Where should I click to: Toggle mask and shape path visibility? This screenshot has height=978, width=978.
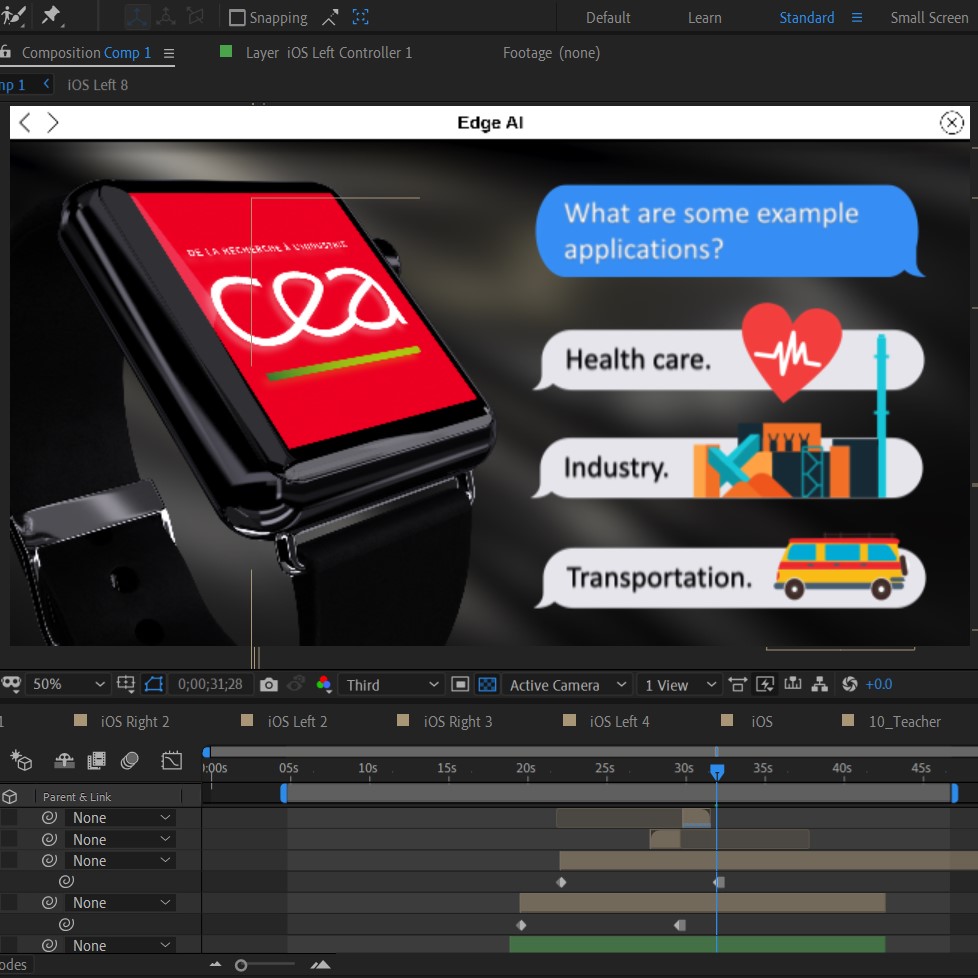153,684
